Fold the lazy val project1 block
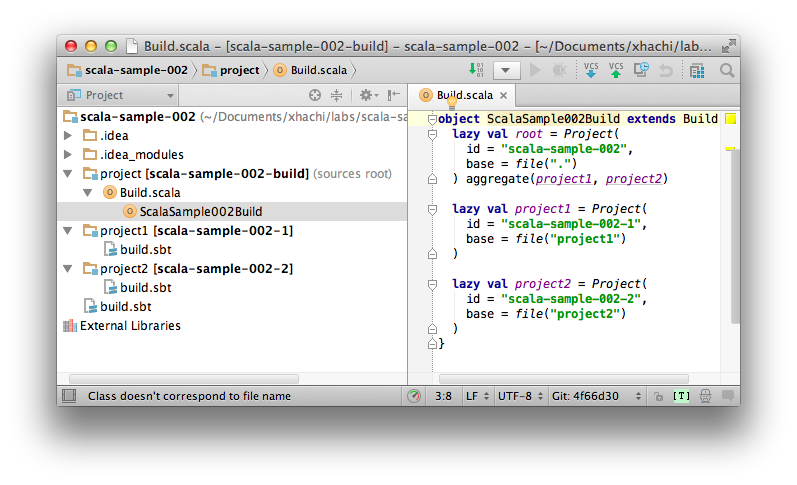797x485 pixels. click(x=432, y=209)
